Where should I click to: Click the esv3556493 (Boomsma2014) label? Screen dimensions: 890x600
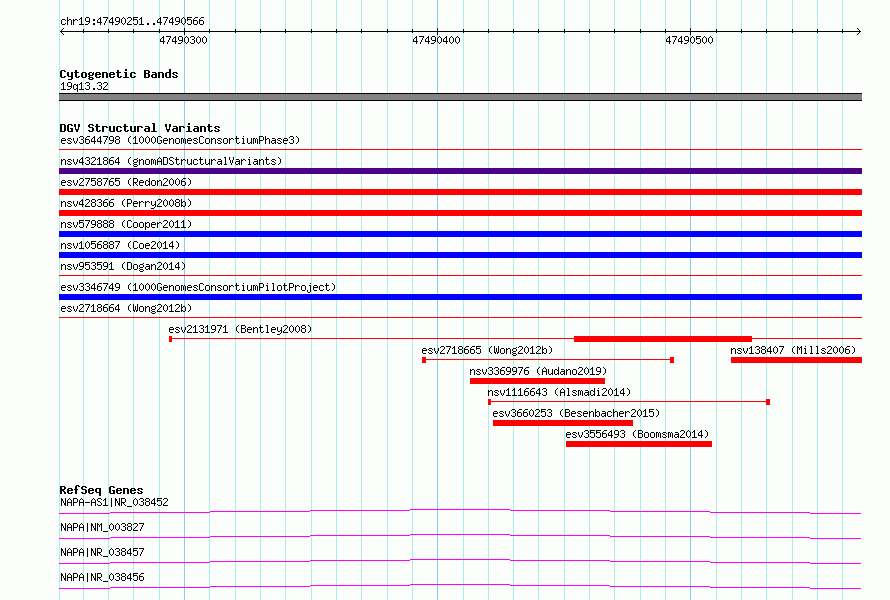(x=637, y=434)
